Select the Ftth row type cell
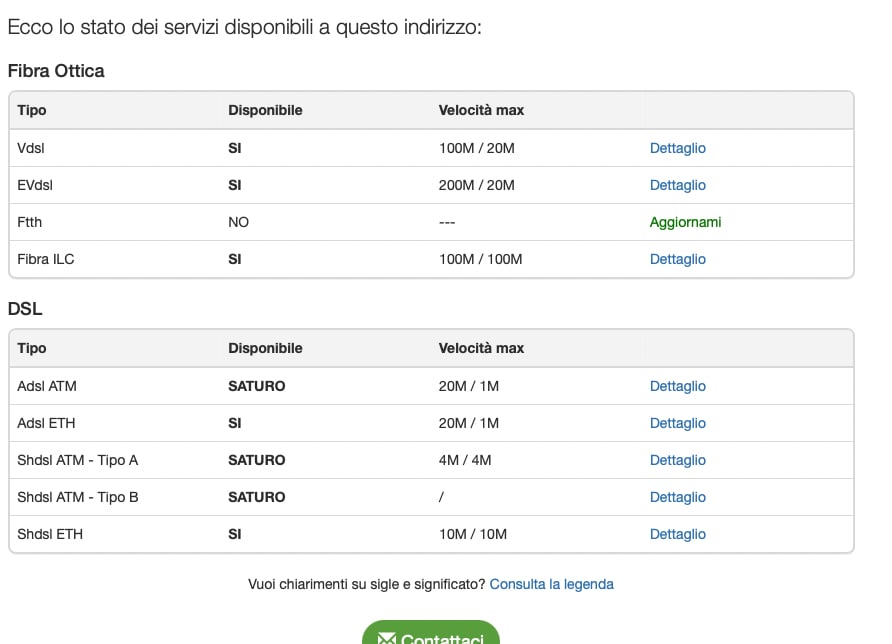 [30, 222]
